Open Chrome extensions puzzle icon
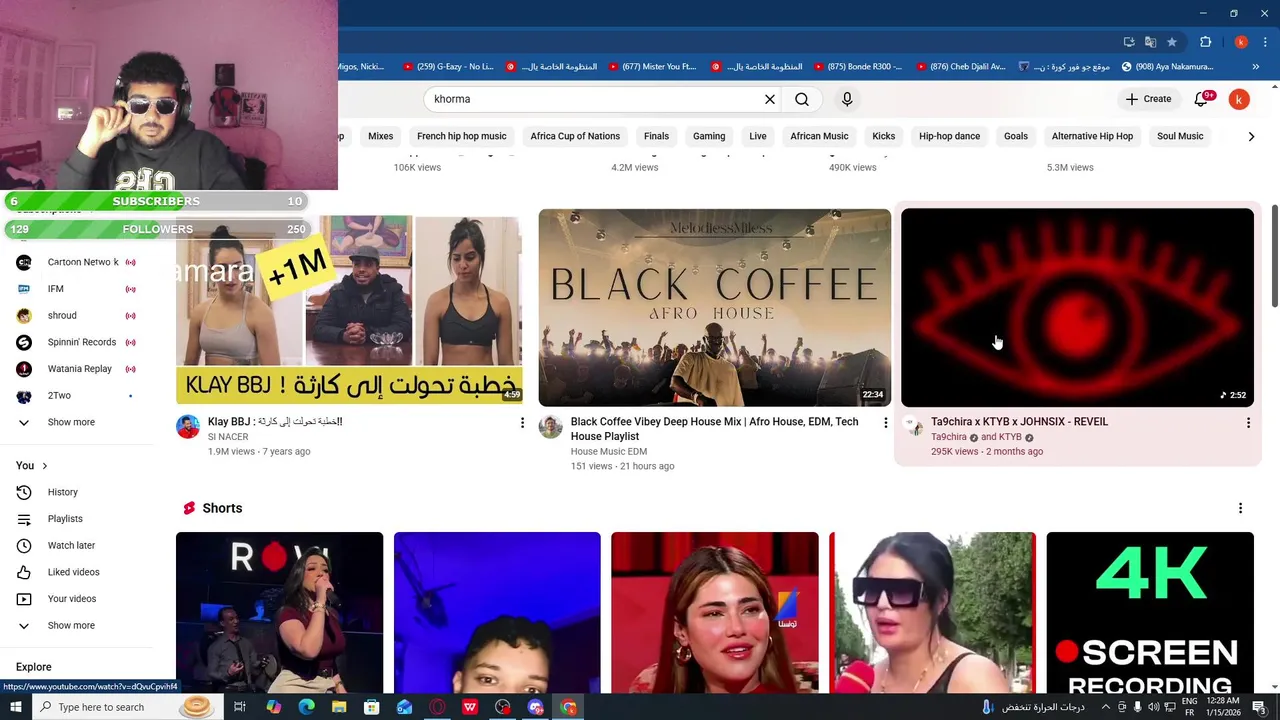 pos(1205,42)
